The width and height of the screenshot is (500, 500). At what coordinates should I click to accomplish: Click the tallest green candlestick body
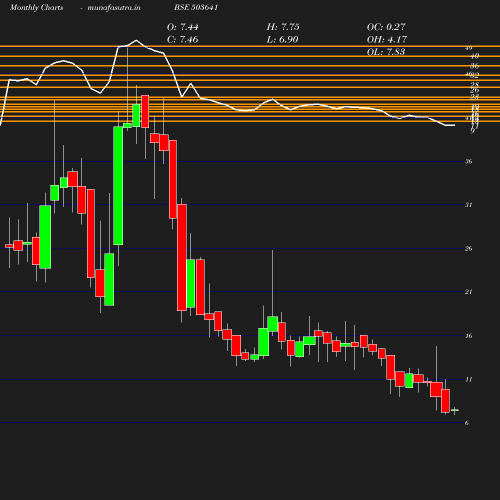[x=118, y=186]
